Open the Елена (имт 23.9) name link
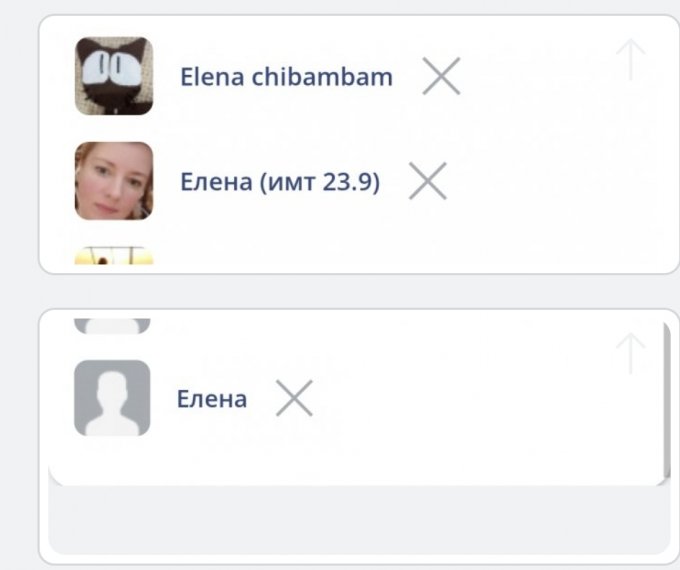Viewport: 680px width, 570px height. [x=280, y=181]
